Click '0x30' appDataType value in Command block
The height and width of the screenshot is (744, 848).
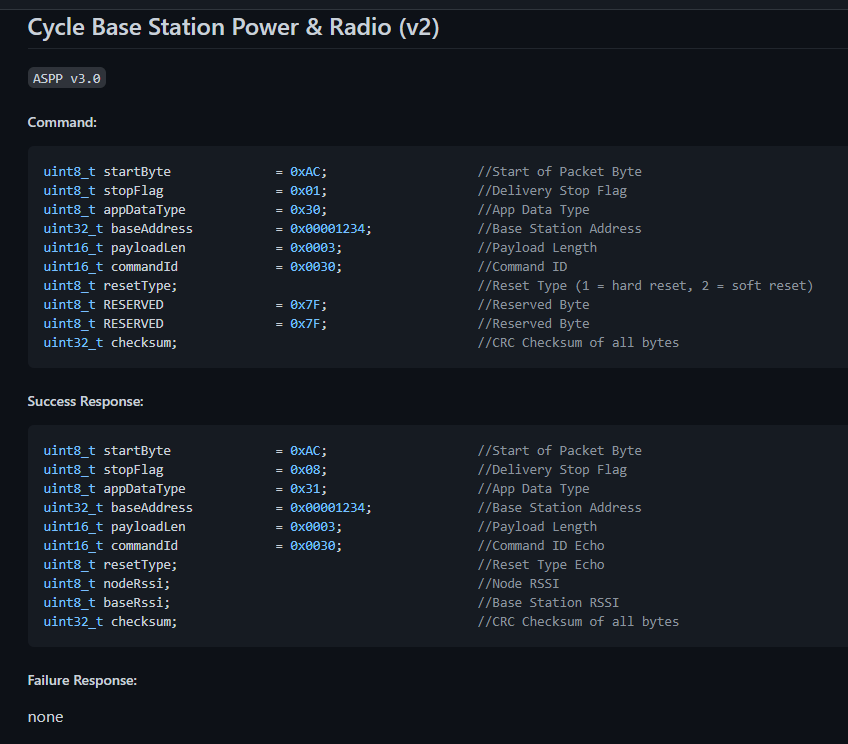[305, 210]
